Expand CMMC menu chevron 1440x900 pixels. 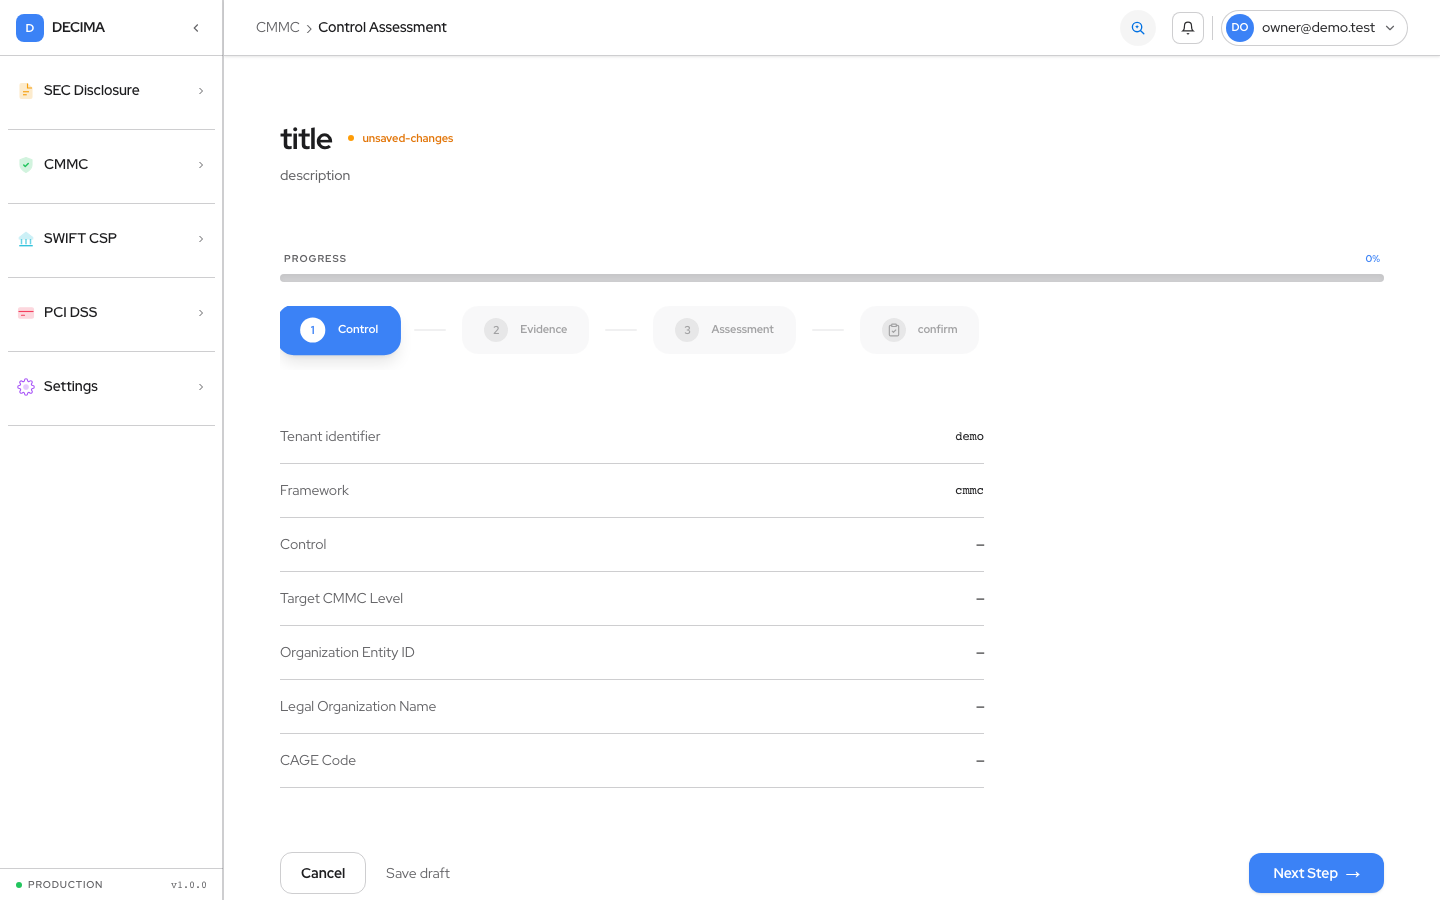pyautogui.click(x=201, y=165)
